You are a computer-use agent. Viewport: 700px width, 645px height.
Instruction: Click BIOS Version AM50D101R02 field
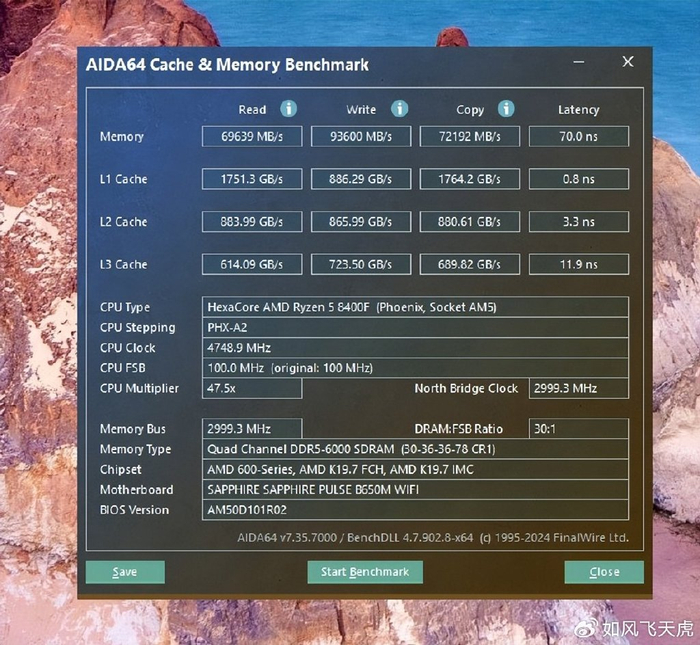tap(415, 510)
